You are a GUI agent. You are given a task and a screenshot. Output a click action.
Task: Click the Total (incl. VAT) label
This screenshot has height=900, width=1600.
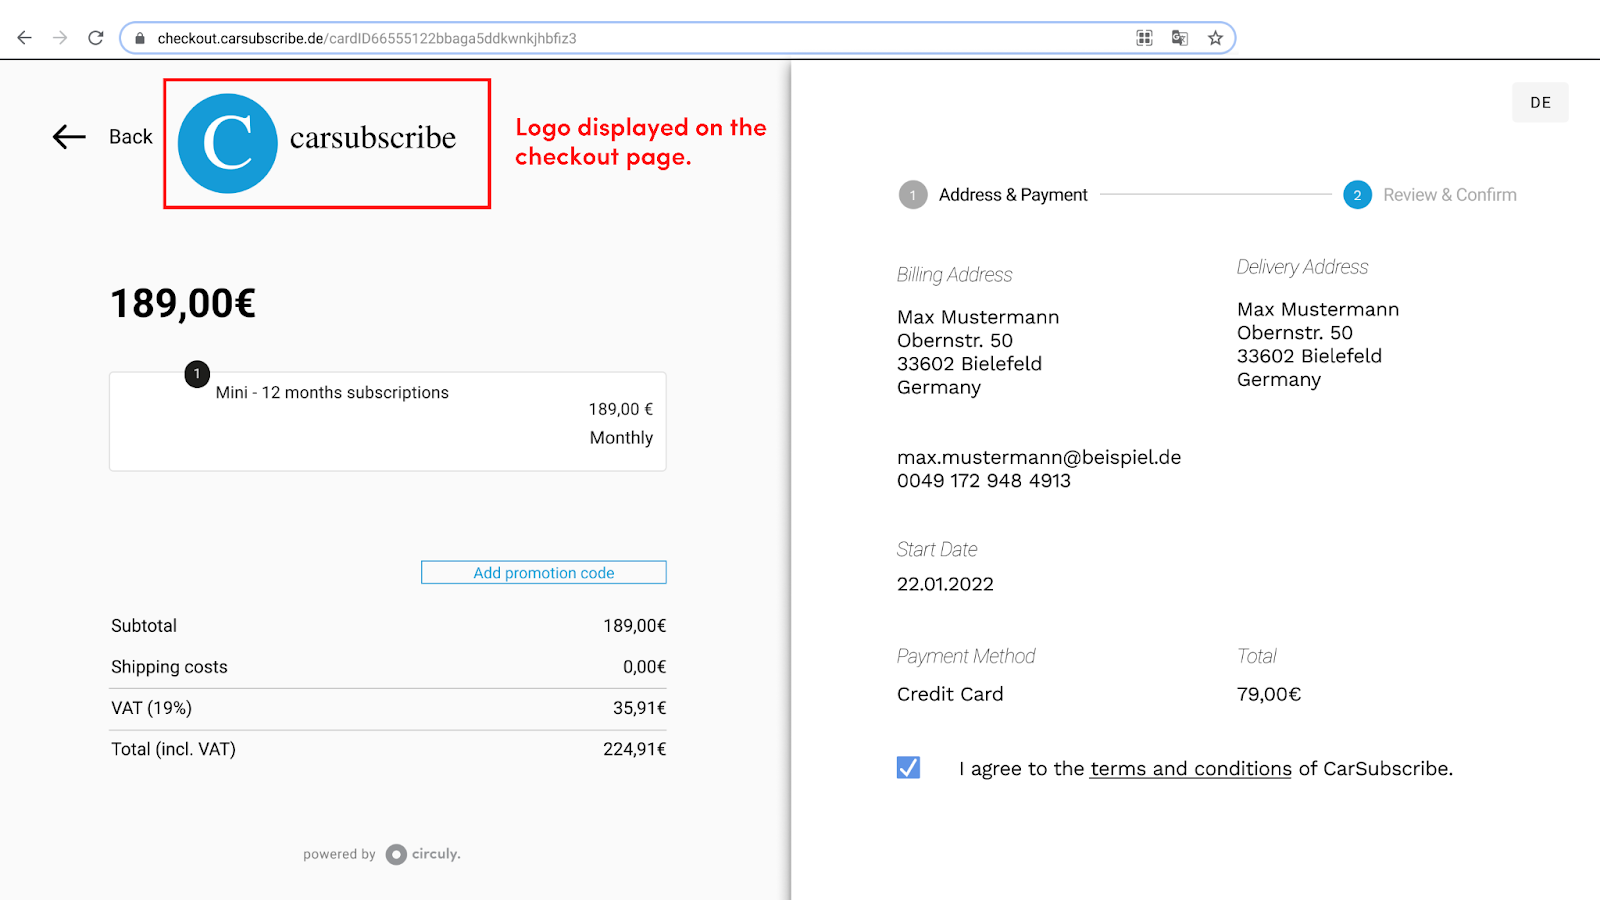173,749
